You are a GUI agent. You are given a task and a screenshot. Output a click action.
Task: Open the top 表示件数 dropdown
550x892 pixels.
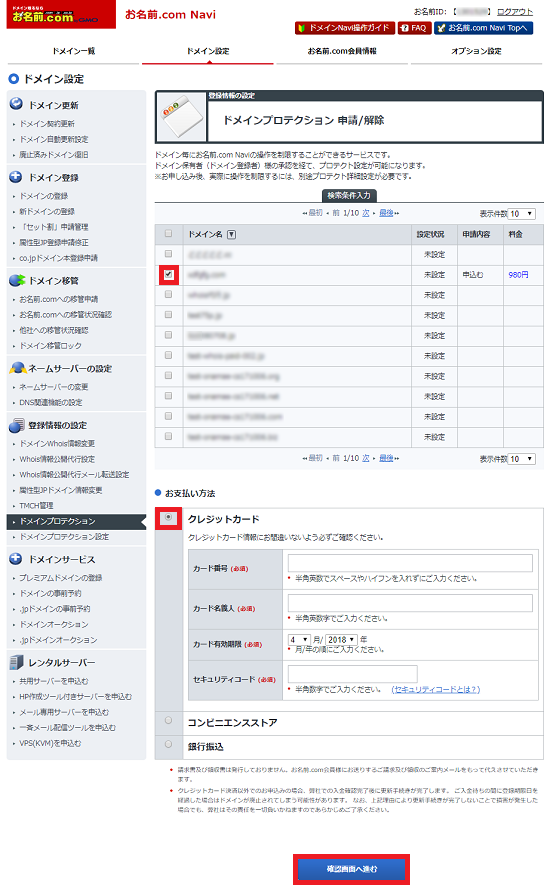click(x=522, y=214)
